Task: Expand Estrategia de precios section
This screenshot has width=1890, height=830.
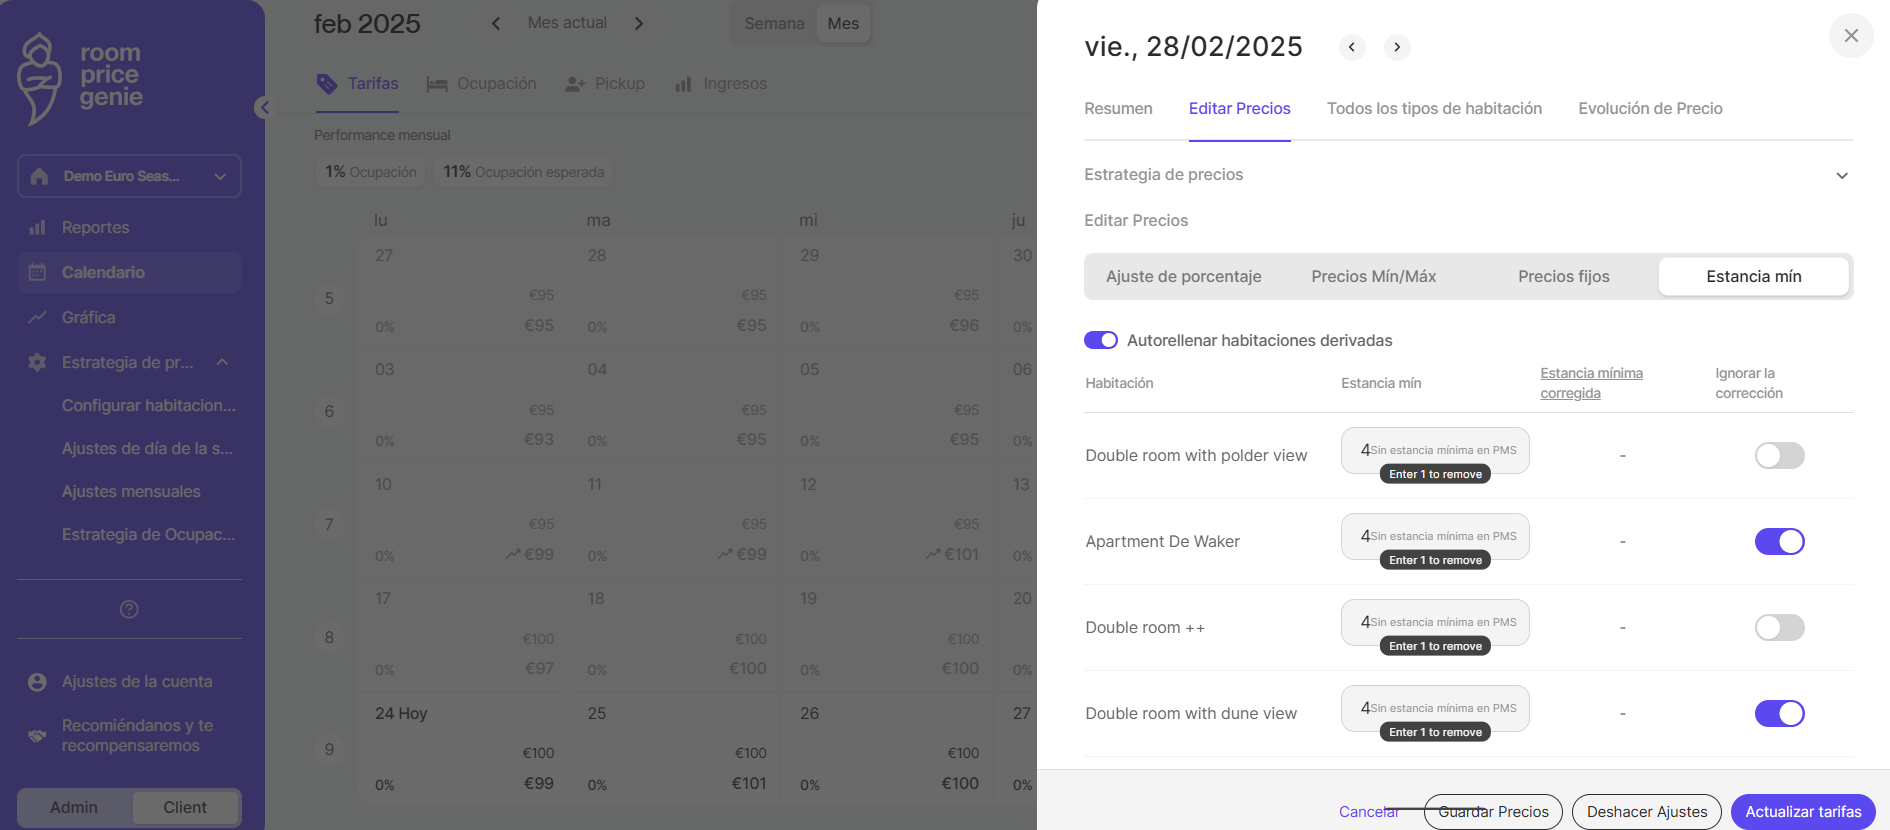Action: point(1842,175)
